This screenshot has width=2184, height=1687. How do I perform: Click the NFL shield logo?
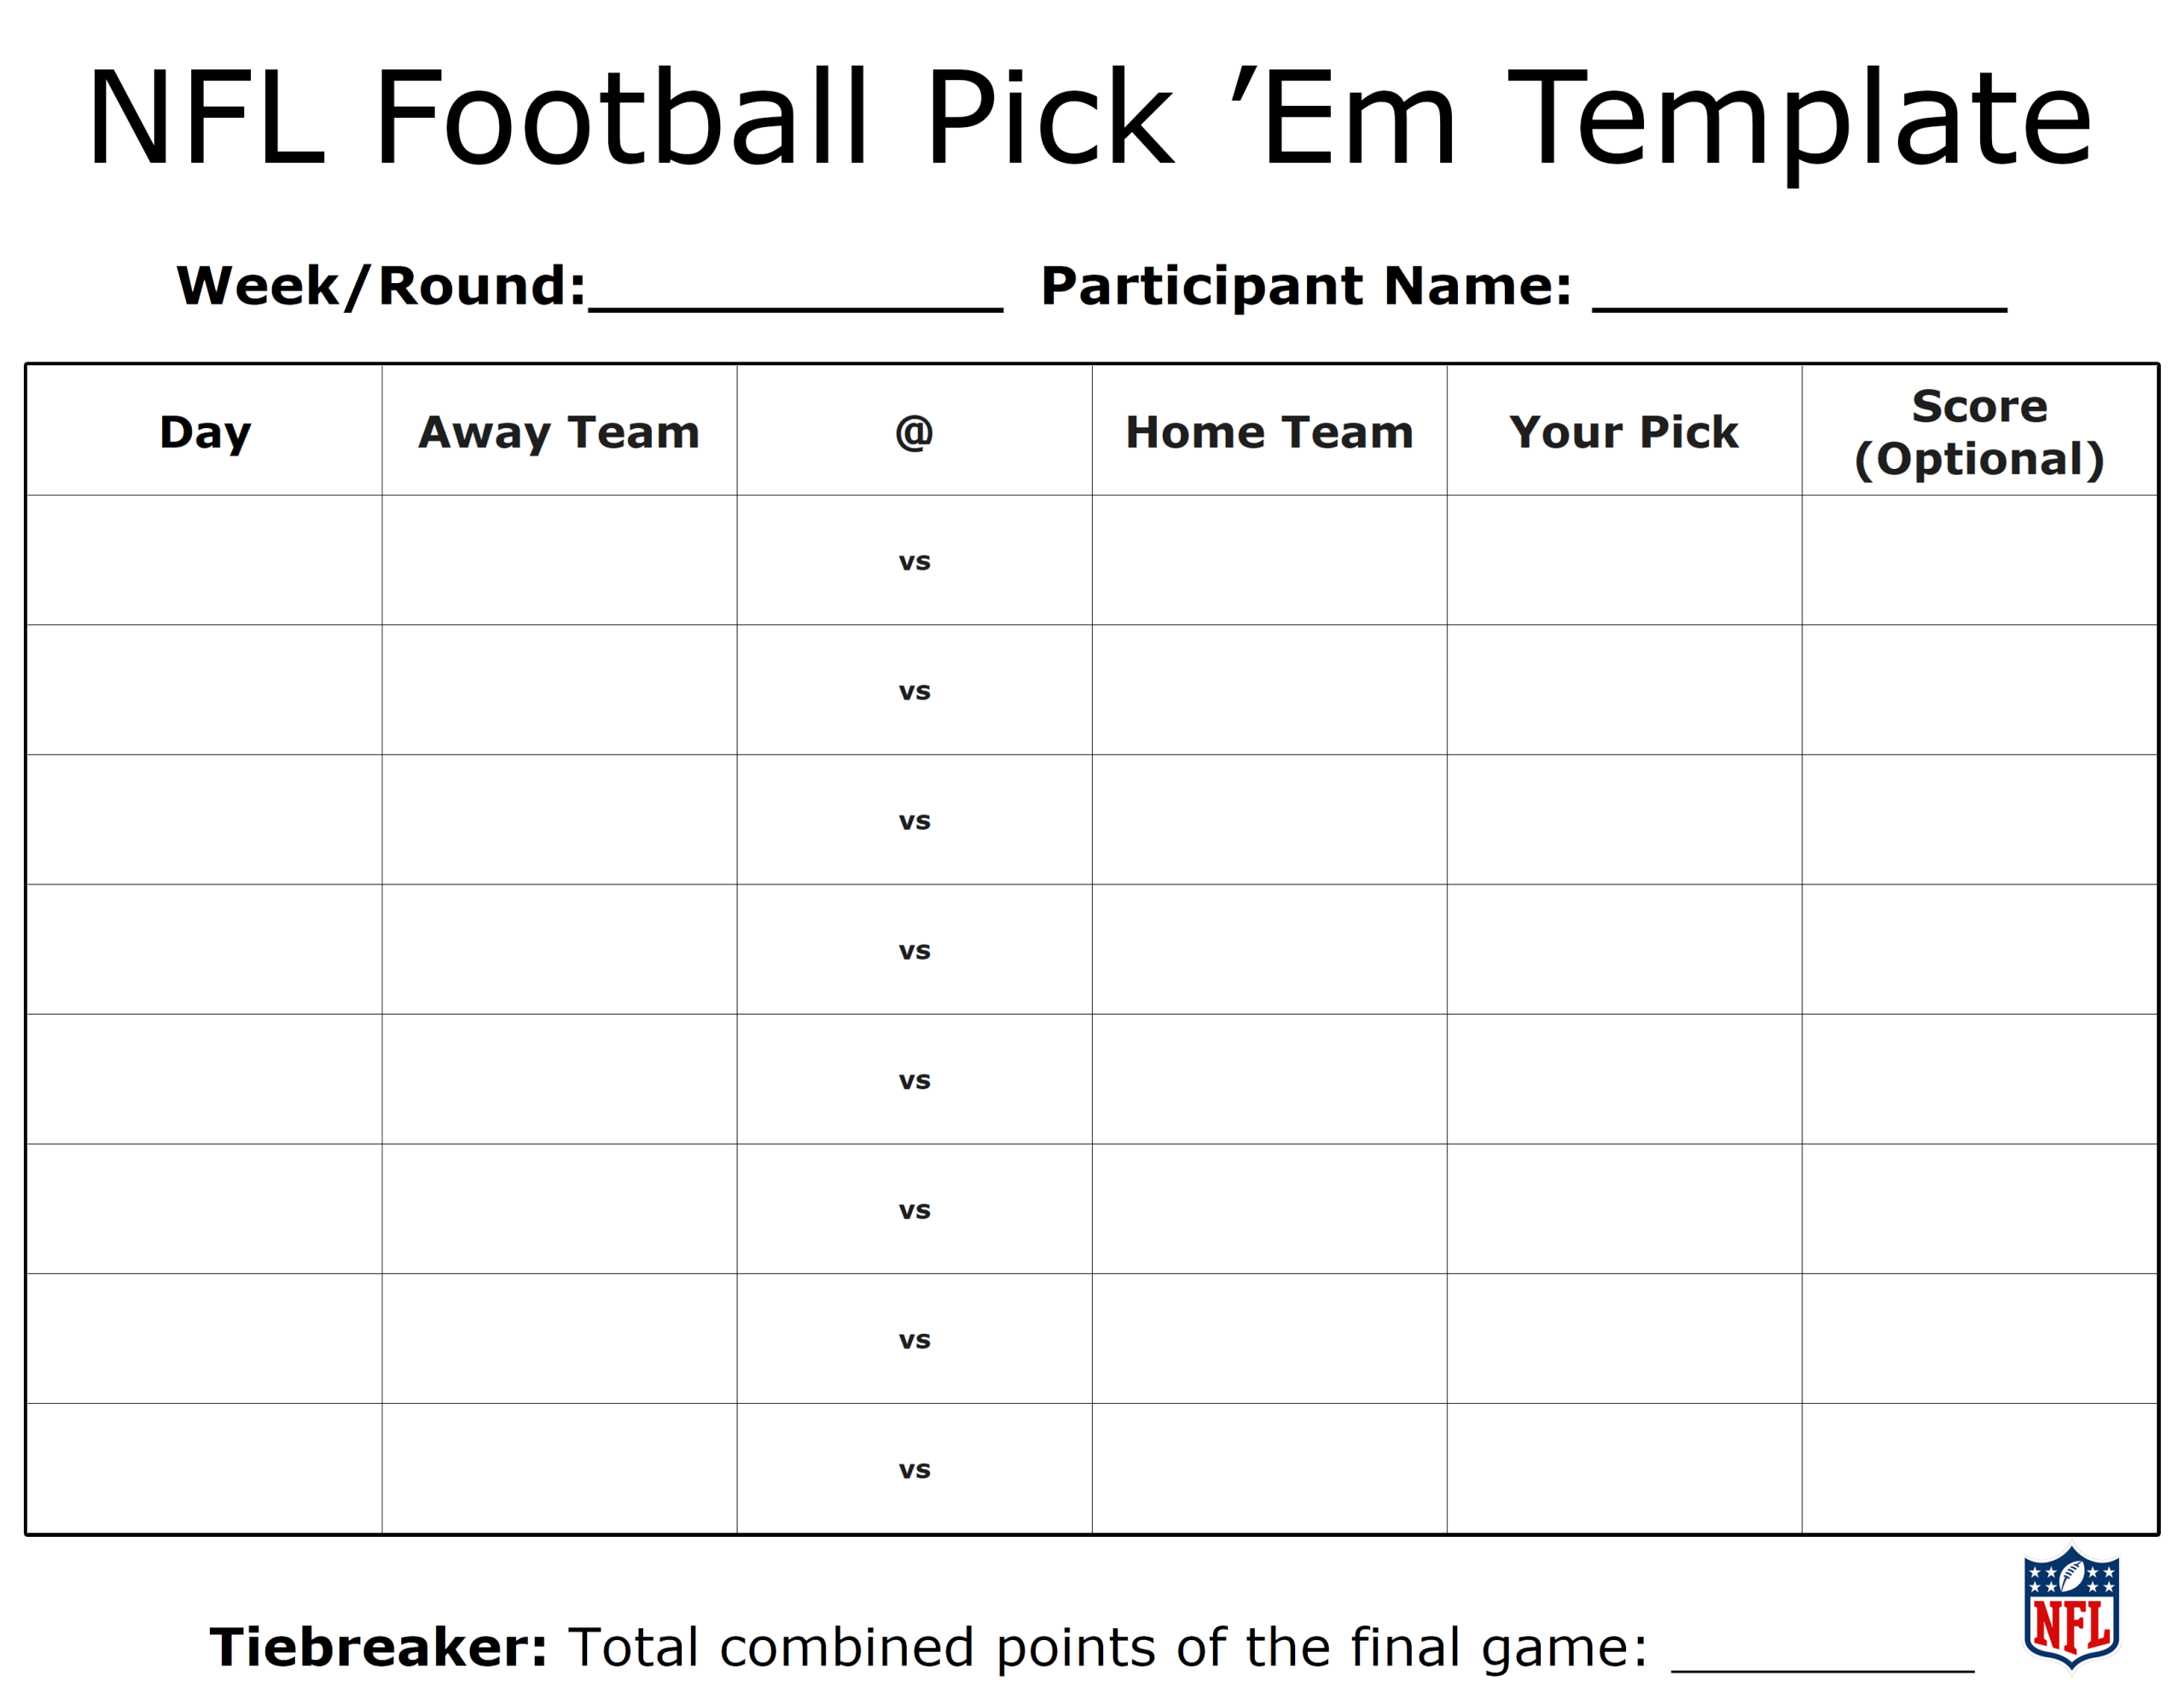point(2071,1608)
